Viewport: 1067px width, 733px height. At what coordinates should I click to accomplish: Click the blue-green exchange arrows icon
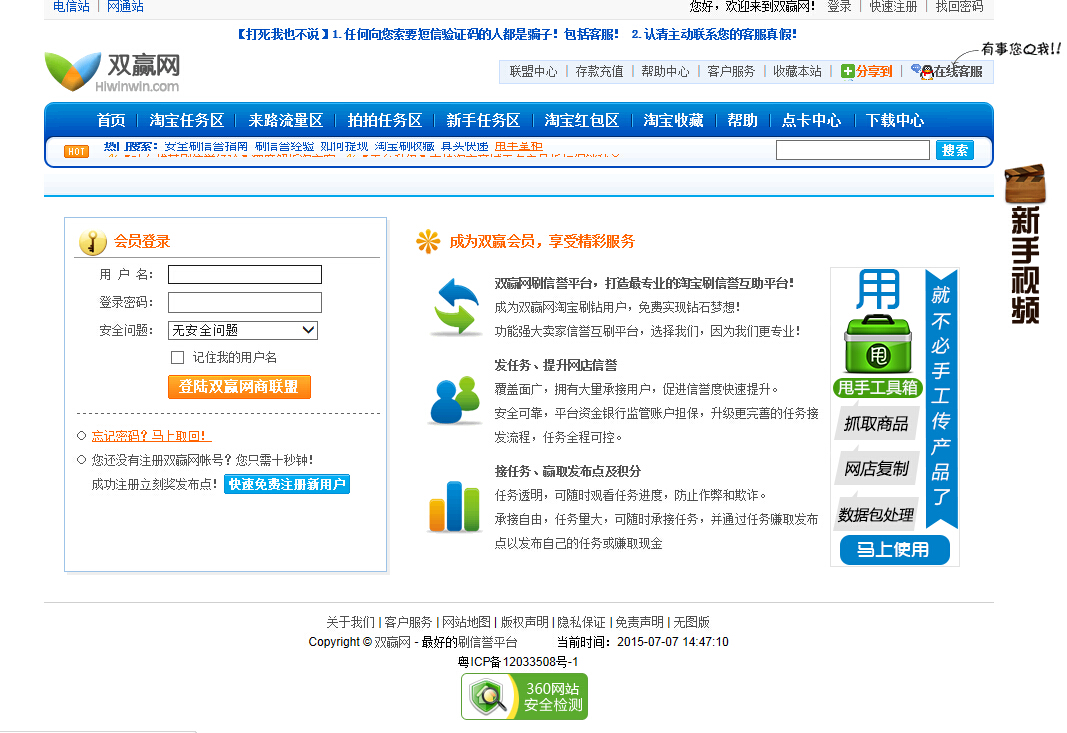pyautogui.click(x=457, y=307)
